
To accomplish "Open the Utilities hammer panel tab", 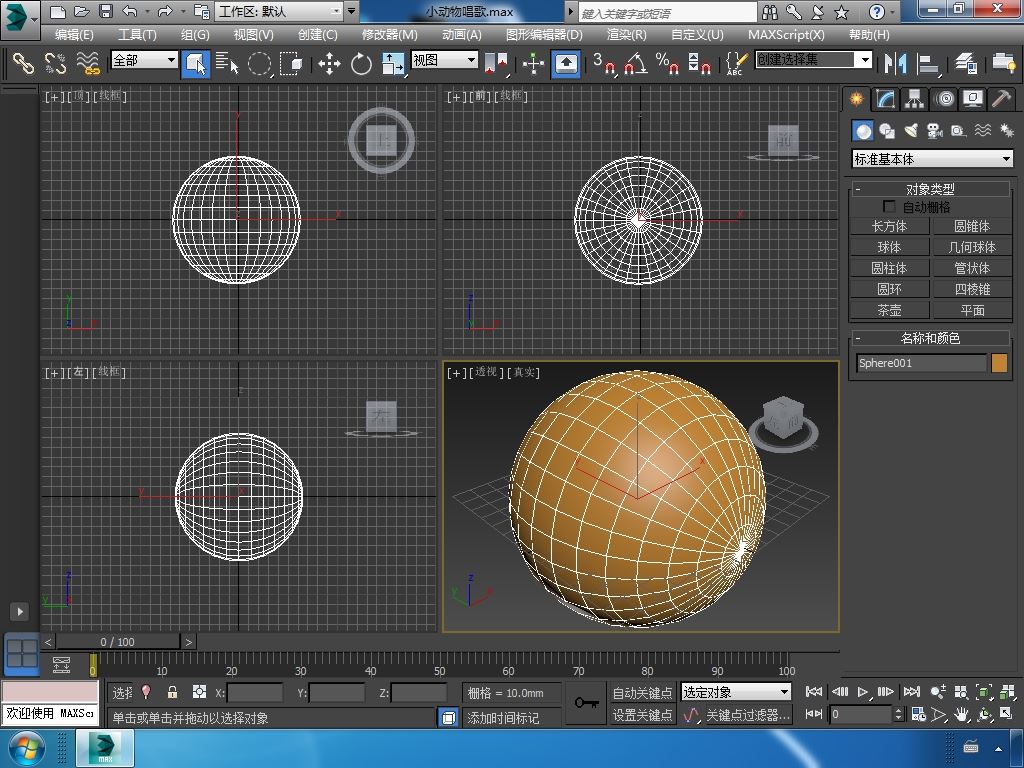I will coord(1001,99).
